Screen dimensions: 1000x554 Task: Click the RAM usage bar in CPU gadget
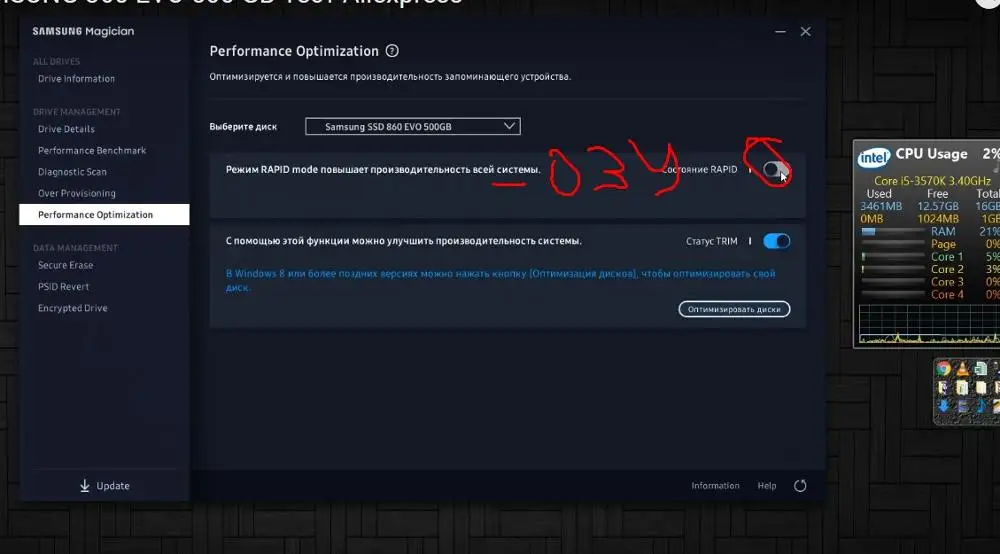point(893,231)
